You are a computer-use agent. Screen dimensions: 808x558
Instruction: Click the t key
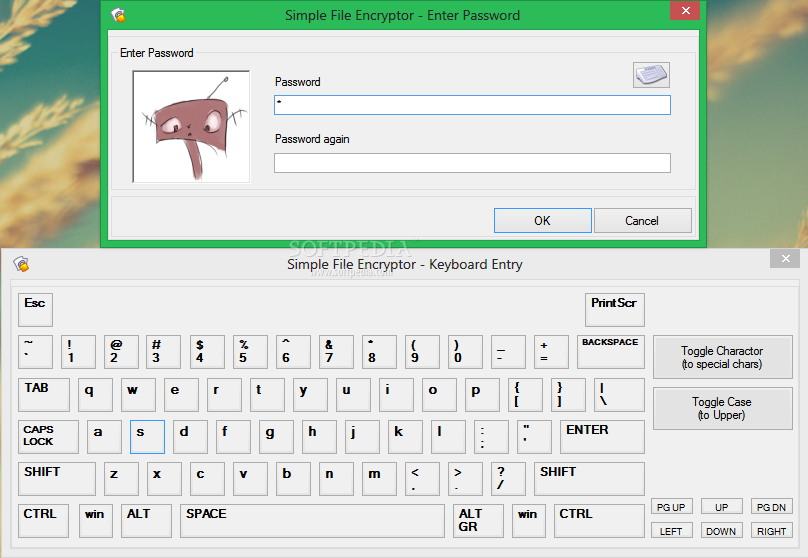pos(267,395)
